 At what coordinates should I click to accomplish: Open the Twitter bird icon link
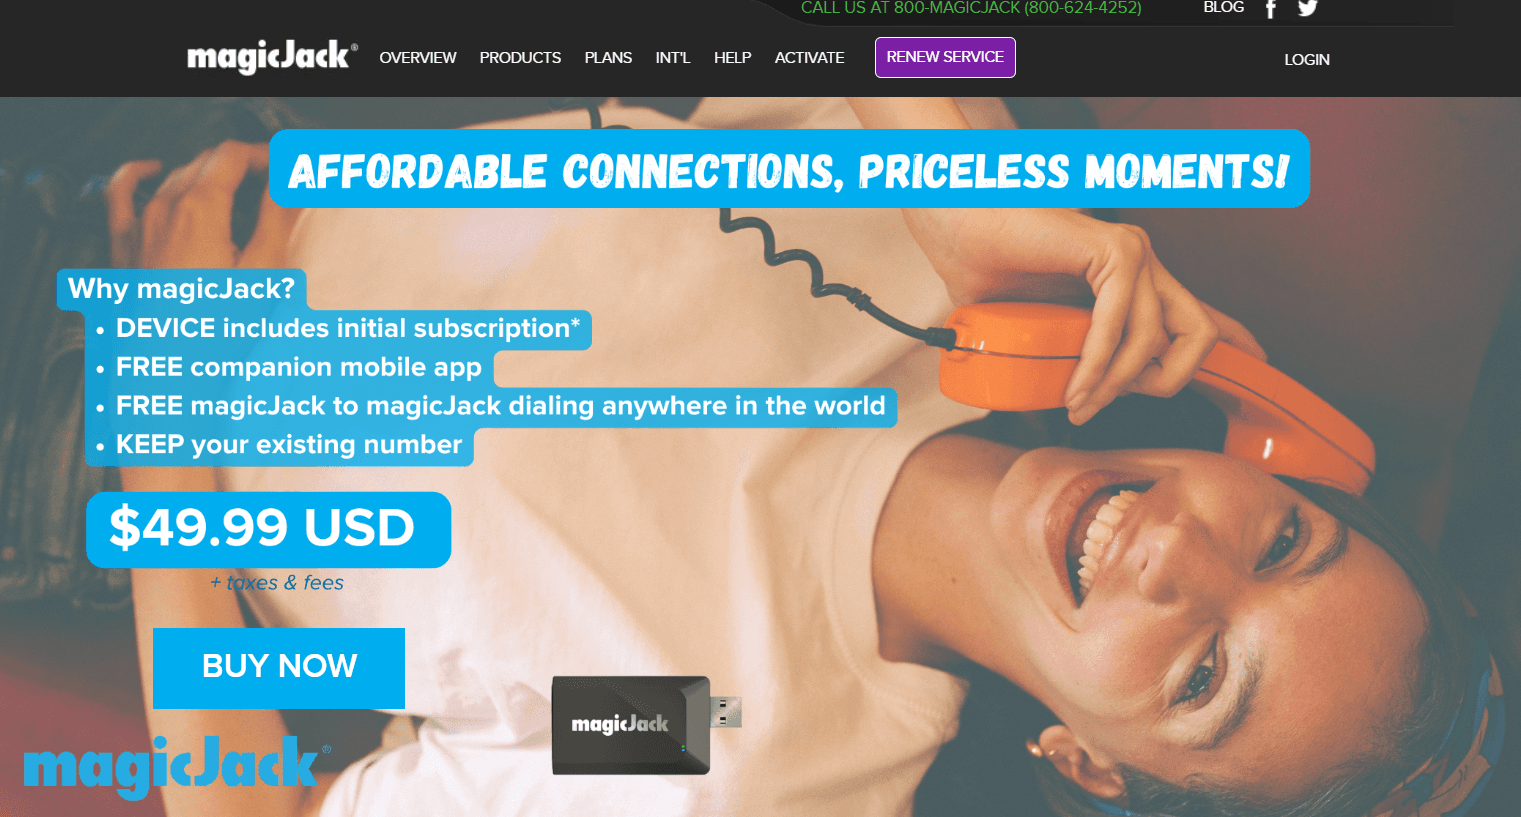pyautogui.click(x=1308, y=8)
